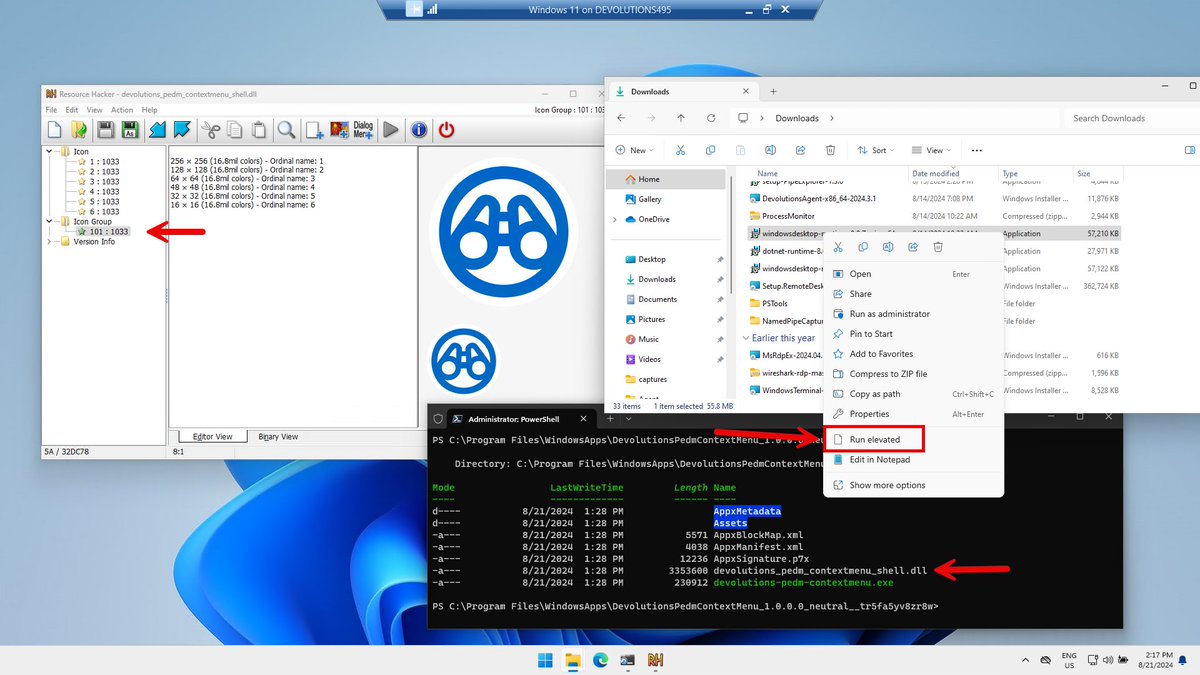Open the Action menu in Resource Hacker
This screenshot has height=675, width=1200.
pyautogui.click(x=122, y=110)
